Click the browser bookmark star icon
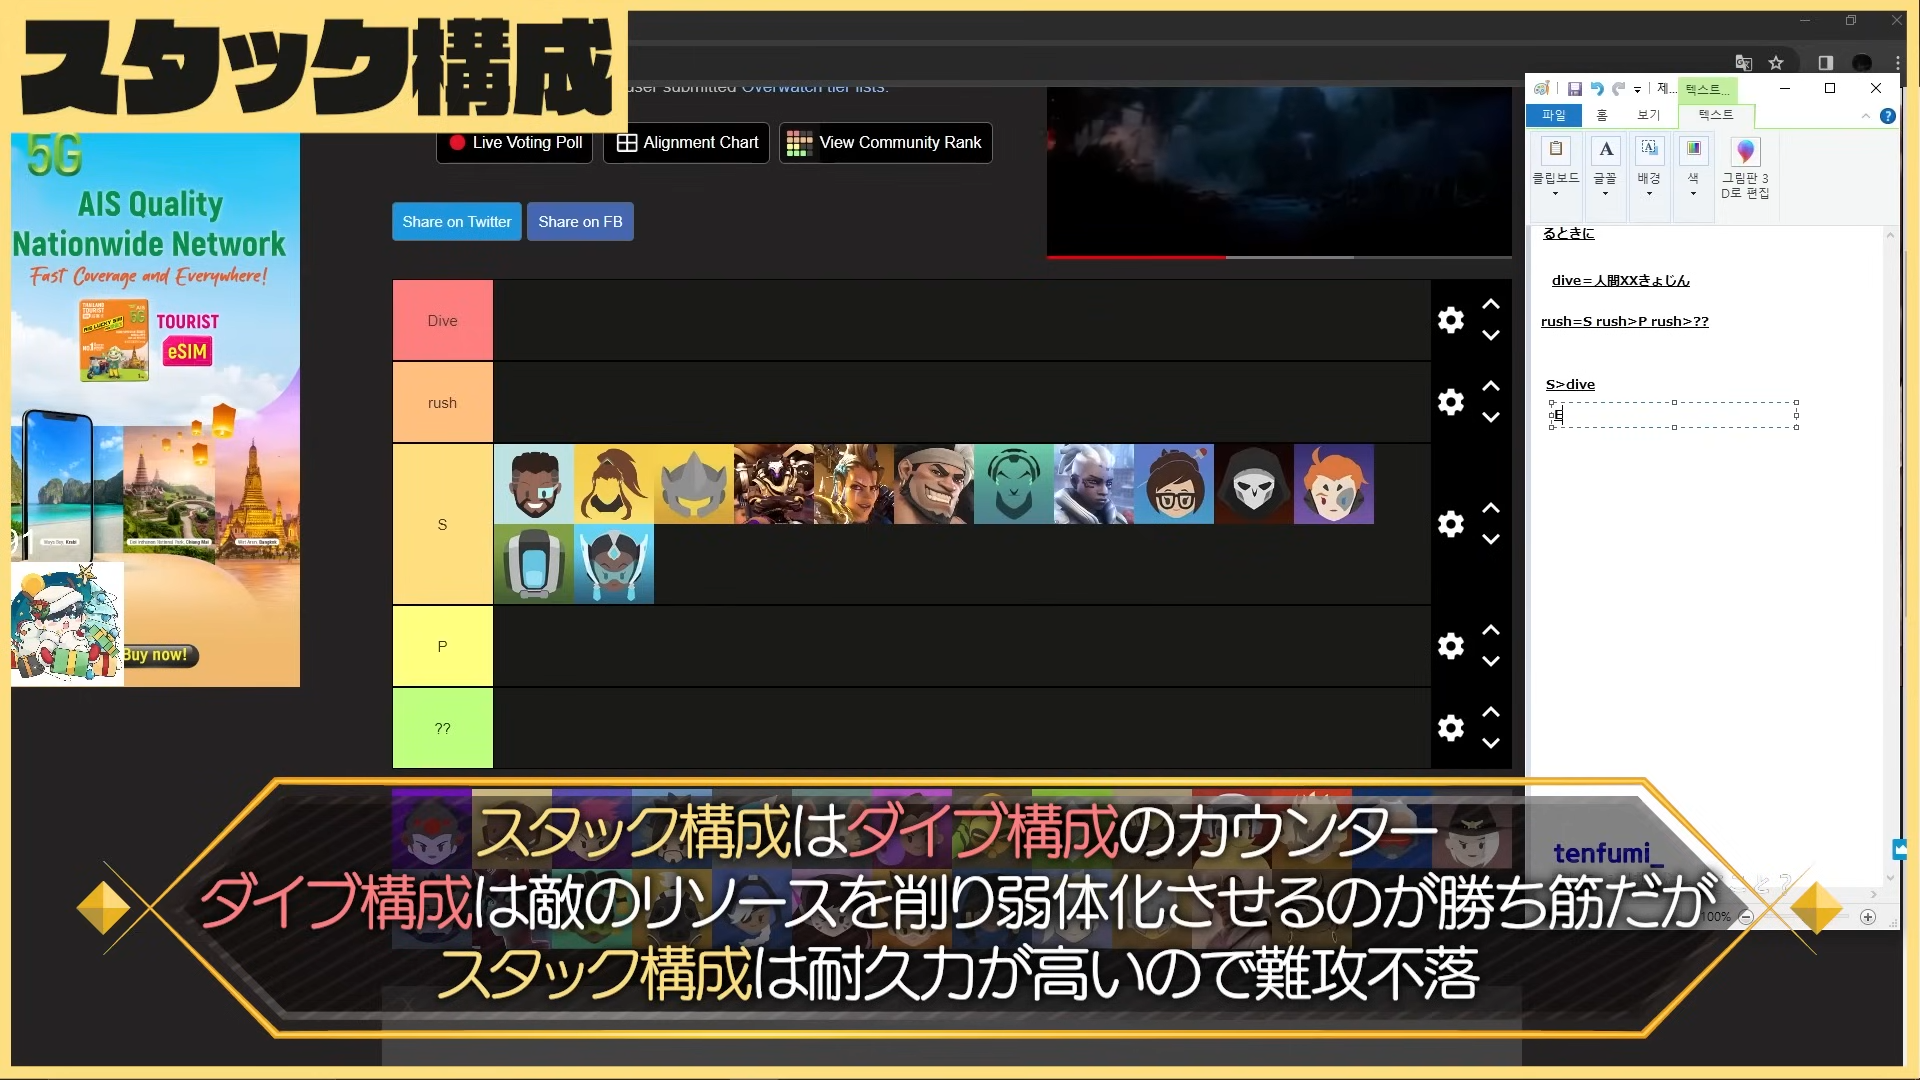 [1776, 63]
